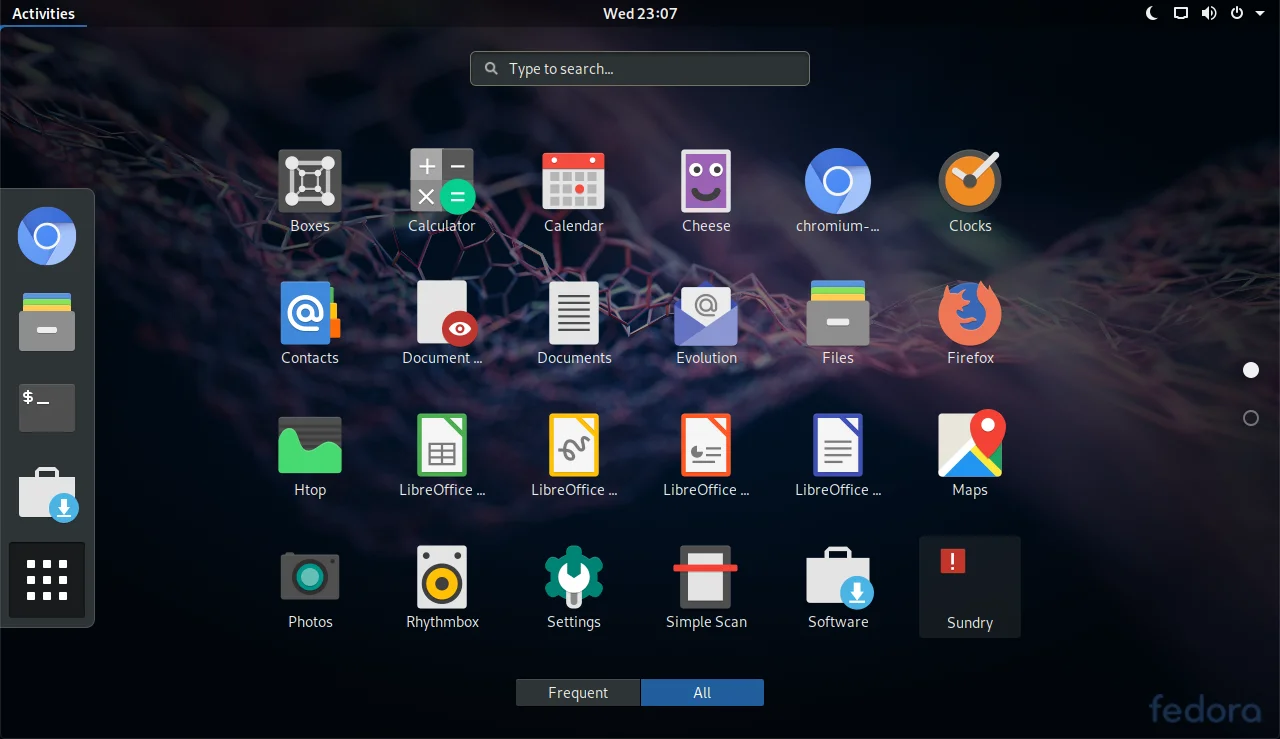Open the Documents app
The image size is (1280, 739).
[x=574, y=324]
